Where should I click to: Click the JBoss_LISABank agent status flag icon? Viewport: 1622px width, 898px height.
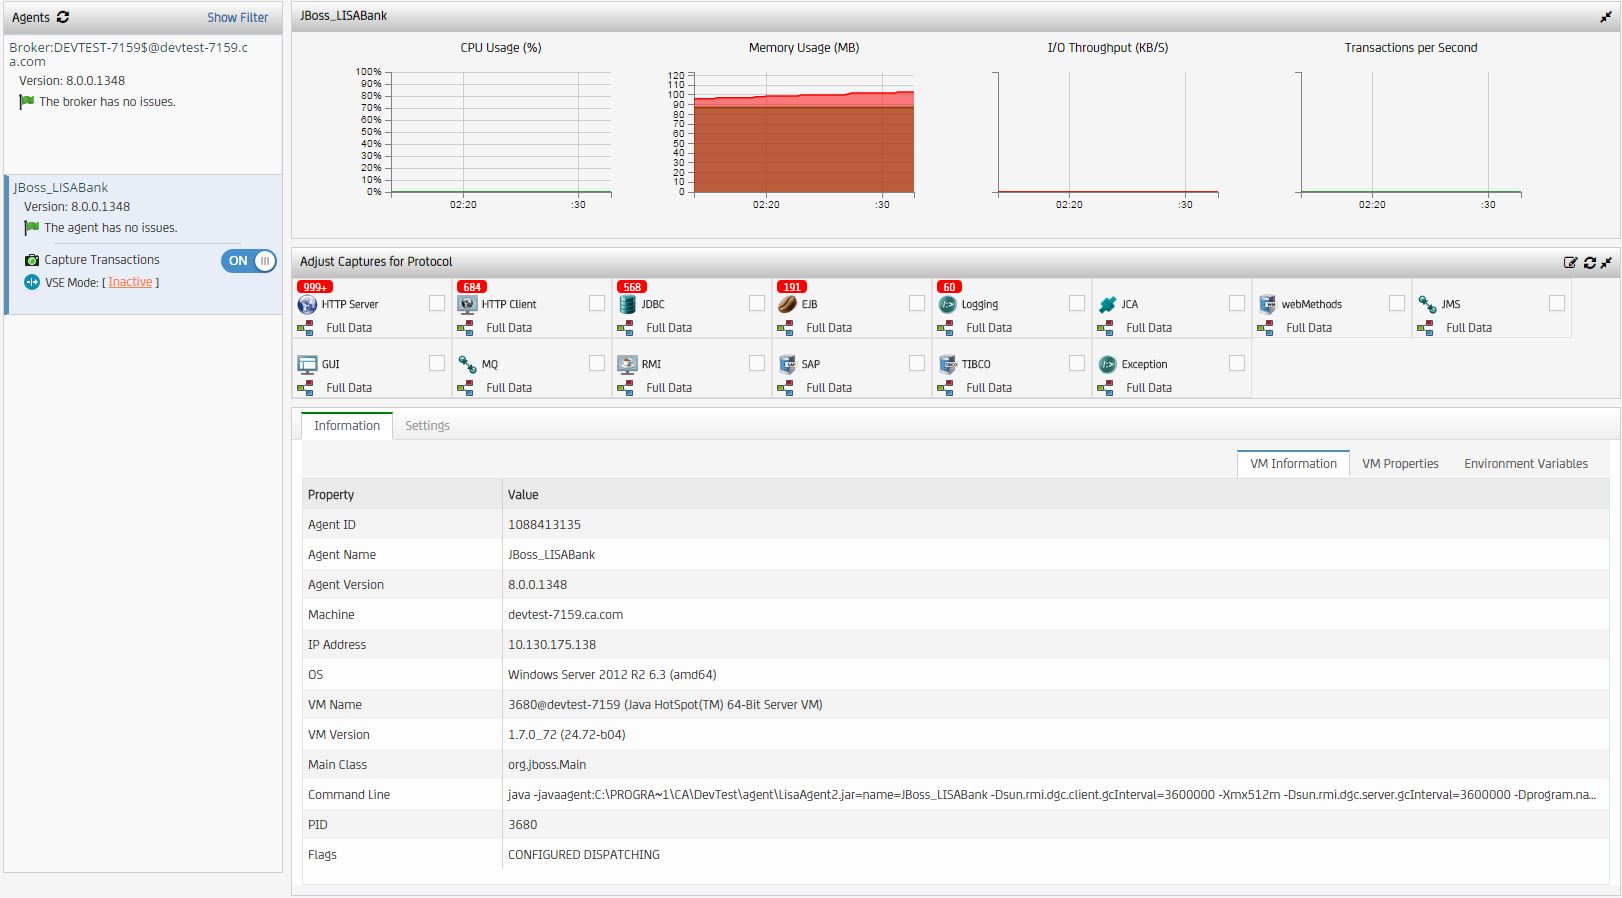click(x=32, y=228)
